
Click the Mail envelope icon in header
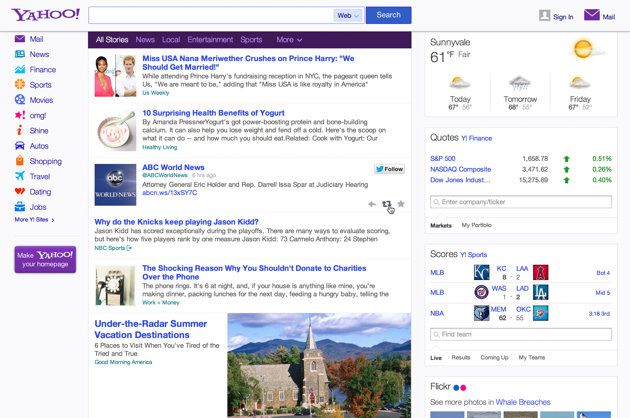click(x=592, y=15)
